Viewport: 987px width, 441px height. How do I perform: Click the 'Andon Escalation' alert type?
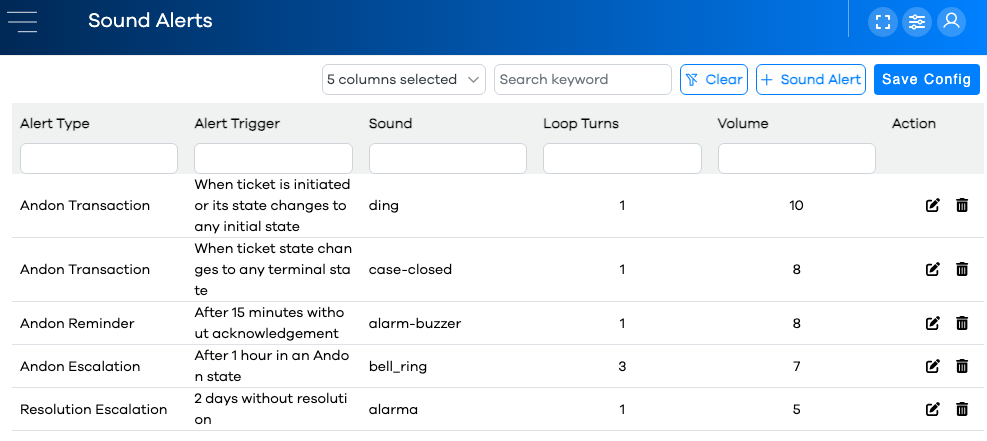[80, 366]
